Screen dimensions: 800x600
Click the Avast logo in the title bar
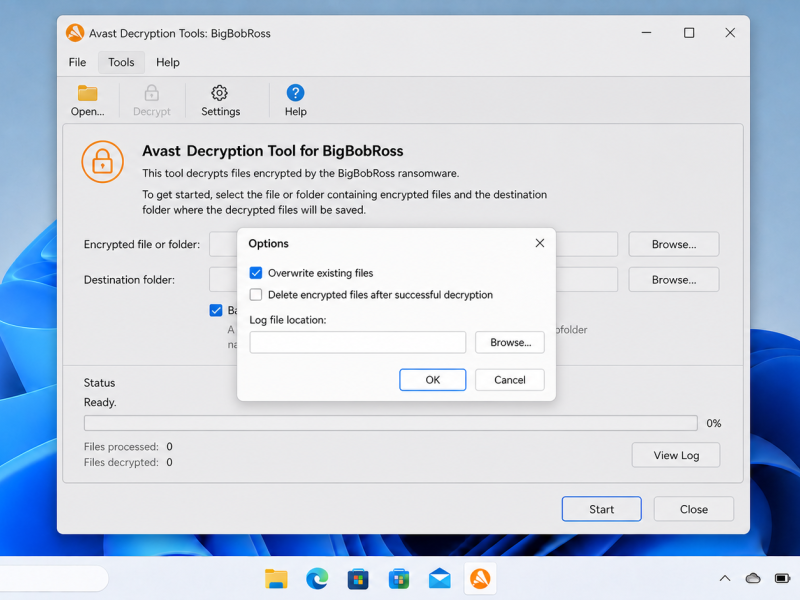click(75, 33)
